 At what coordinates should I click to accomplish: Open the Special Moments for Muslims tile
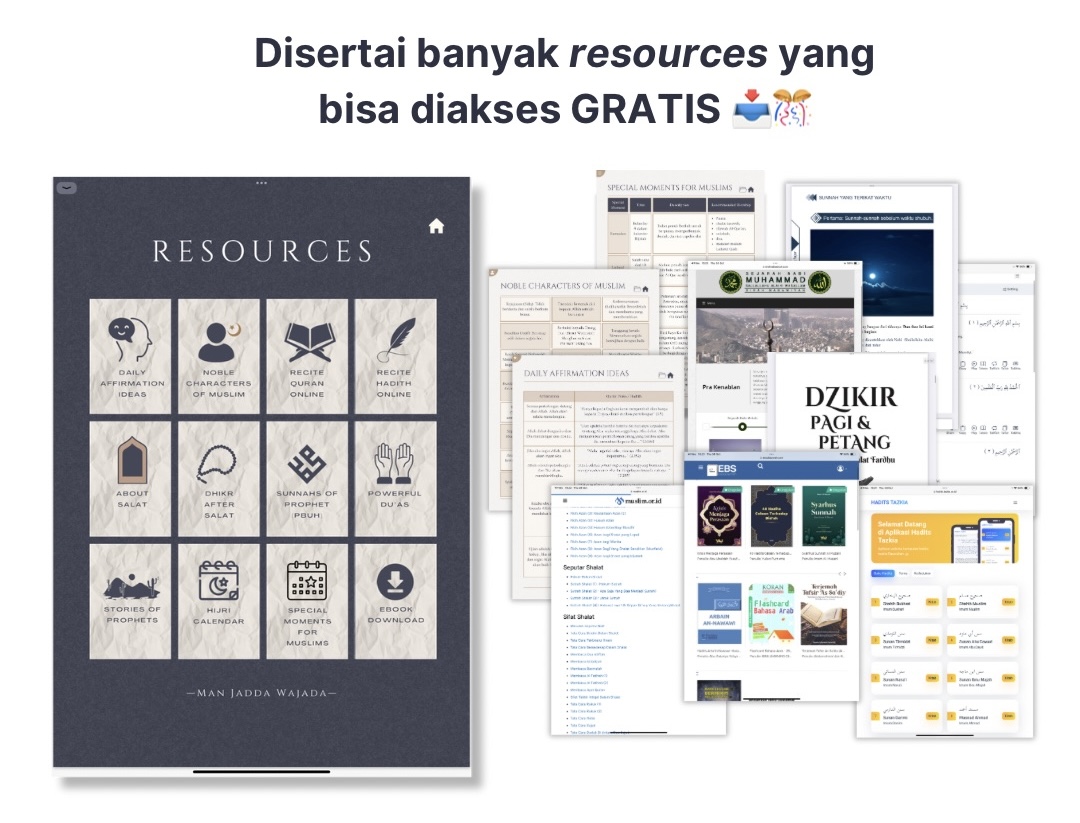pyautogui.click(x=307, y=601)
